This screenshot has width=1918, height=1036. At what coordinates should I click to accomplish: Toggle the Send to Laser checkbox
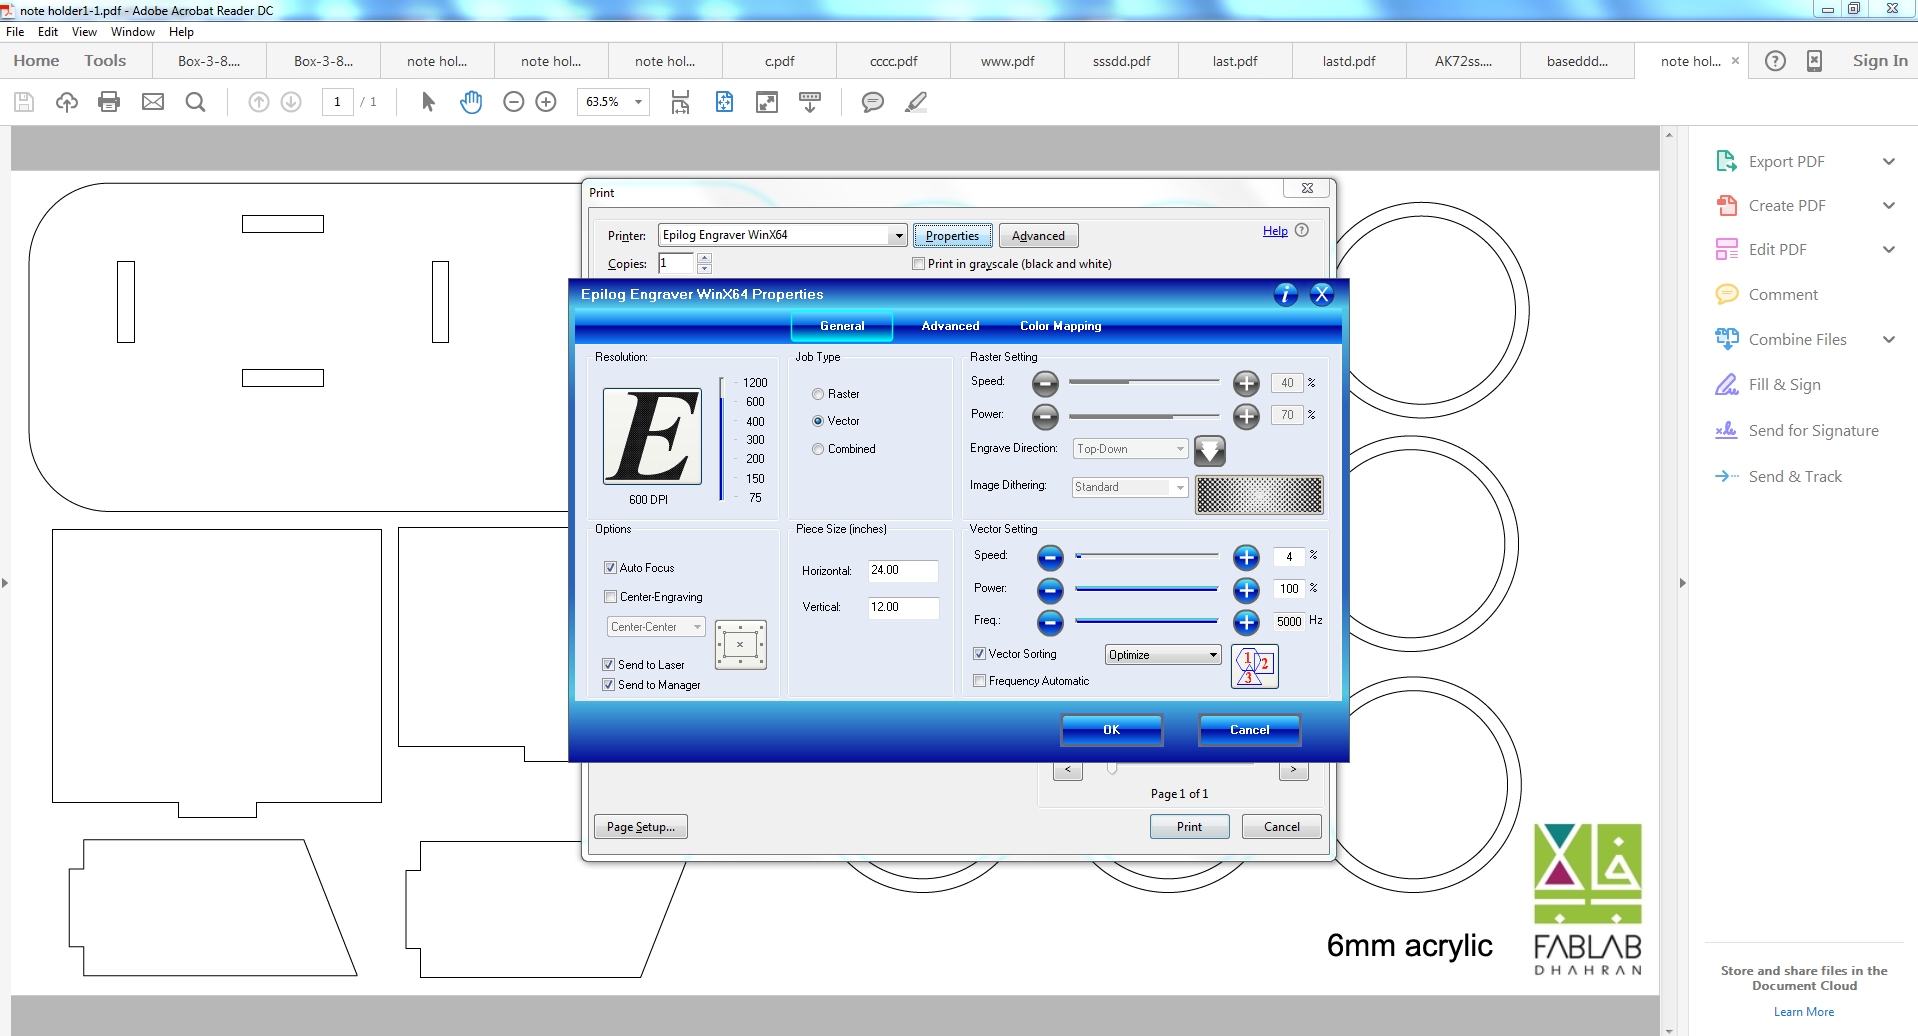tap(608, 665)
